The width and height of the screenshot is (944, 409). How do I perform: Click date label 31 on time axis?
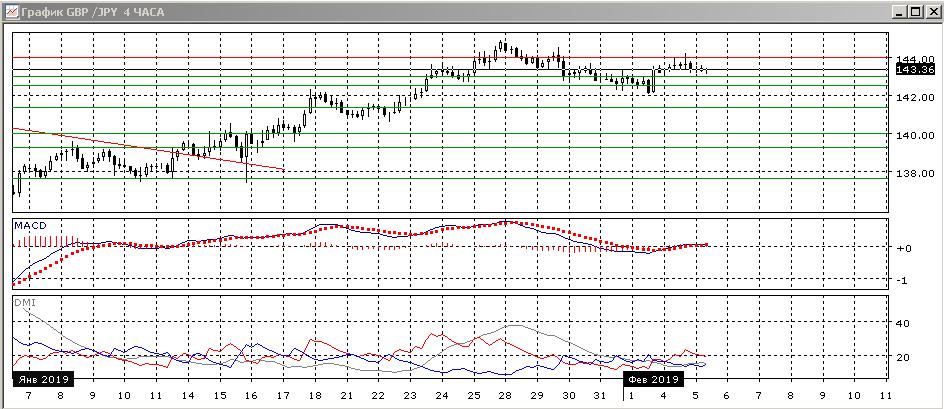click(x=600, y=396)
